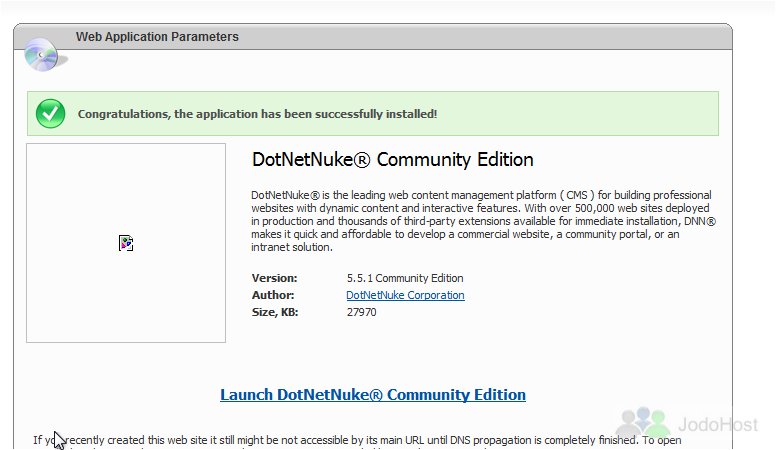Click the application logo thumbnail box
This screenshot has height=450, width=776.
[x=126, y=243]
